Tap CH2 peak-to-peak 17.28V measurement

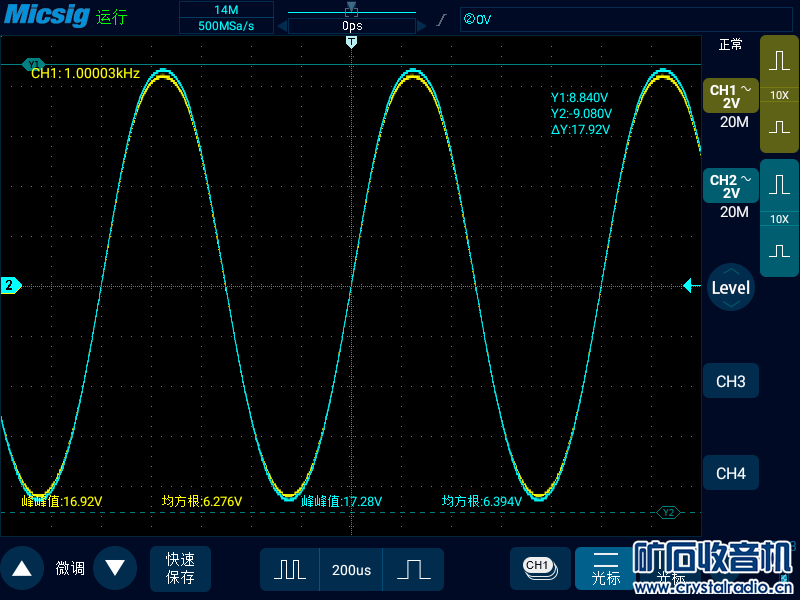[x=341, y=501]
